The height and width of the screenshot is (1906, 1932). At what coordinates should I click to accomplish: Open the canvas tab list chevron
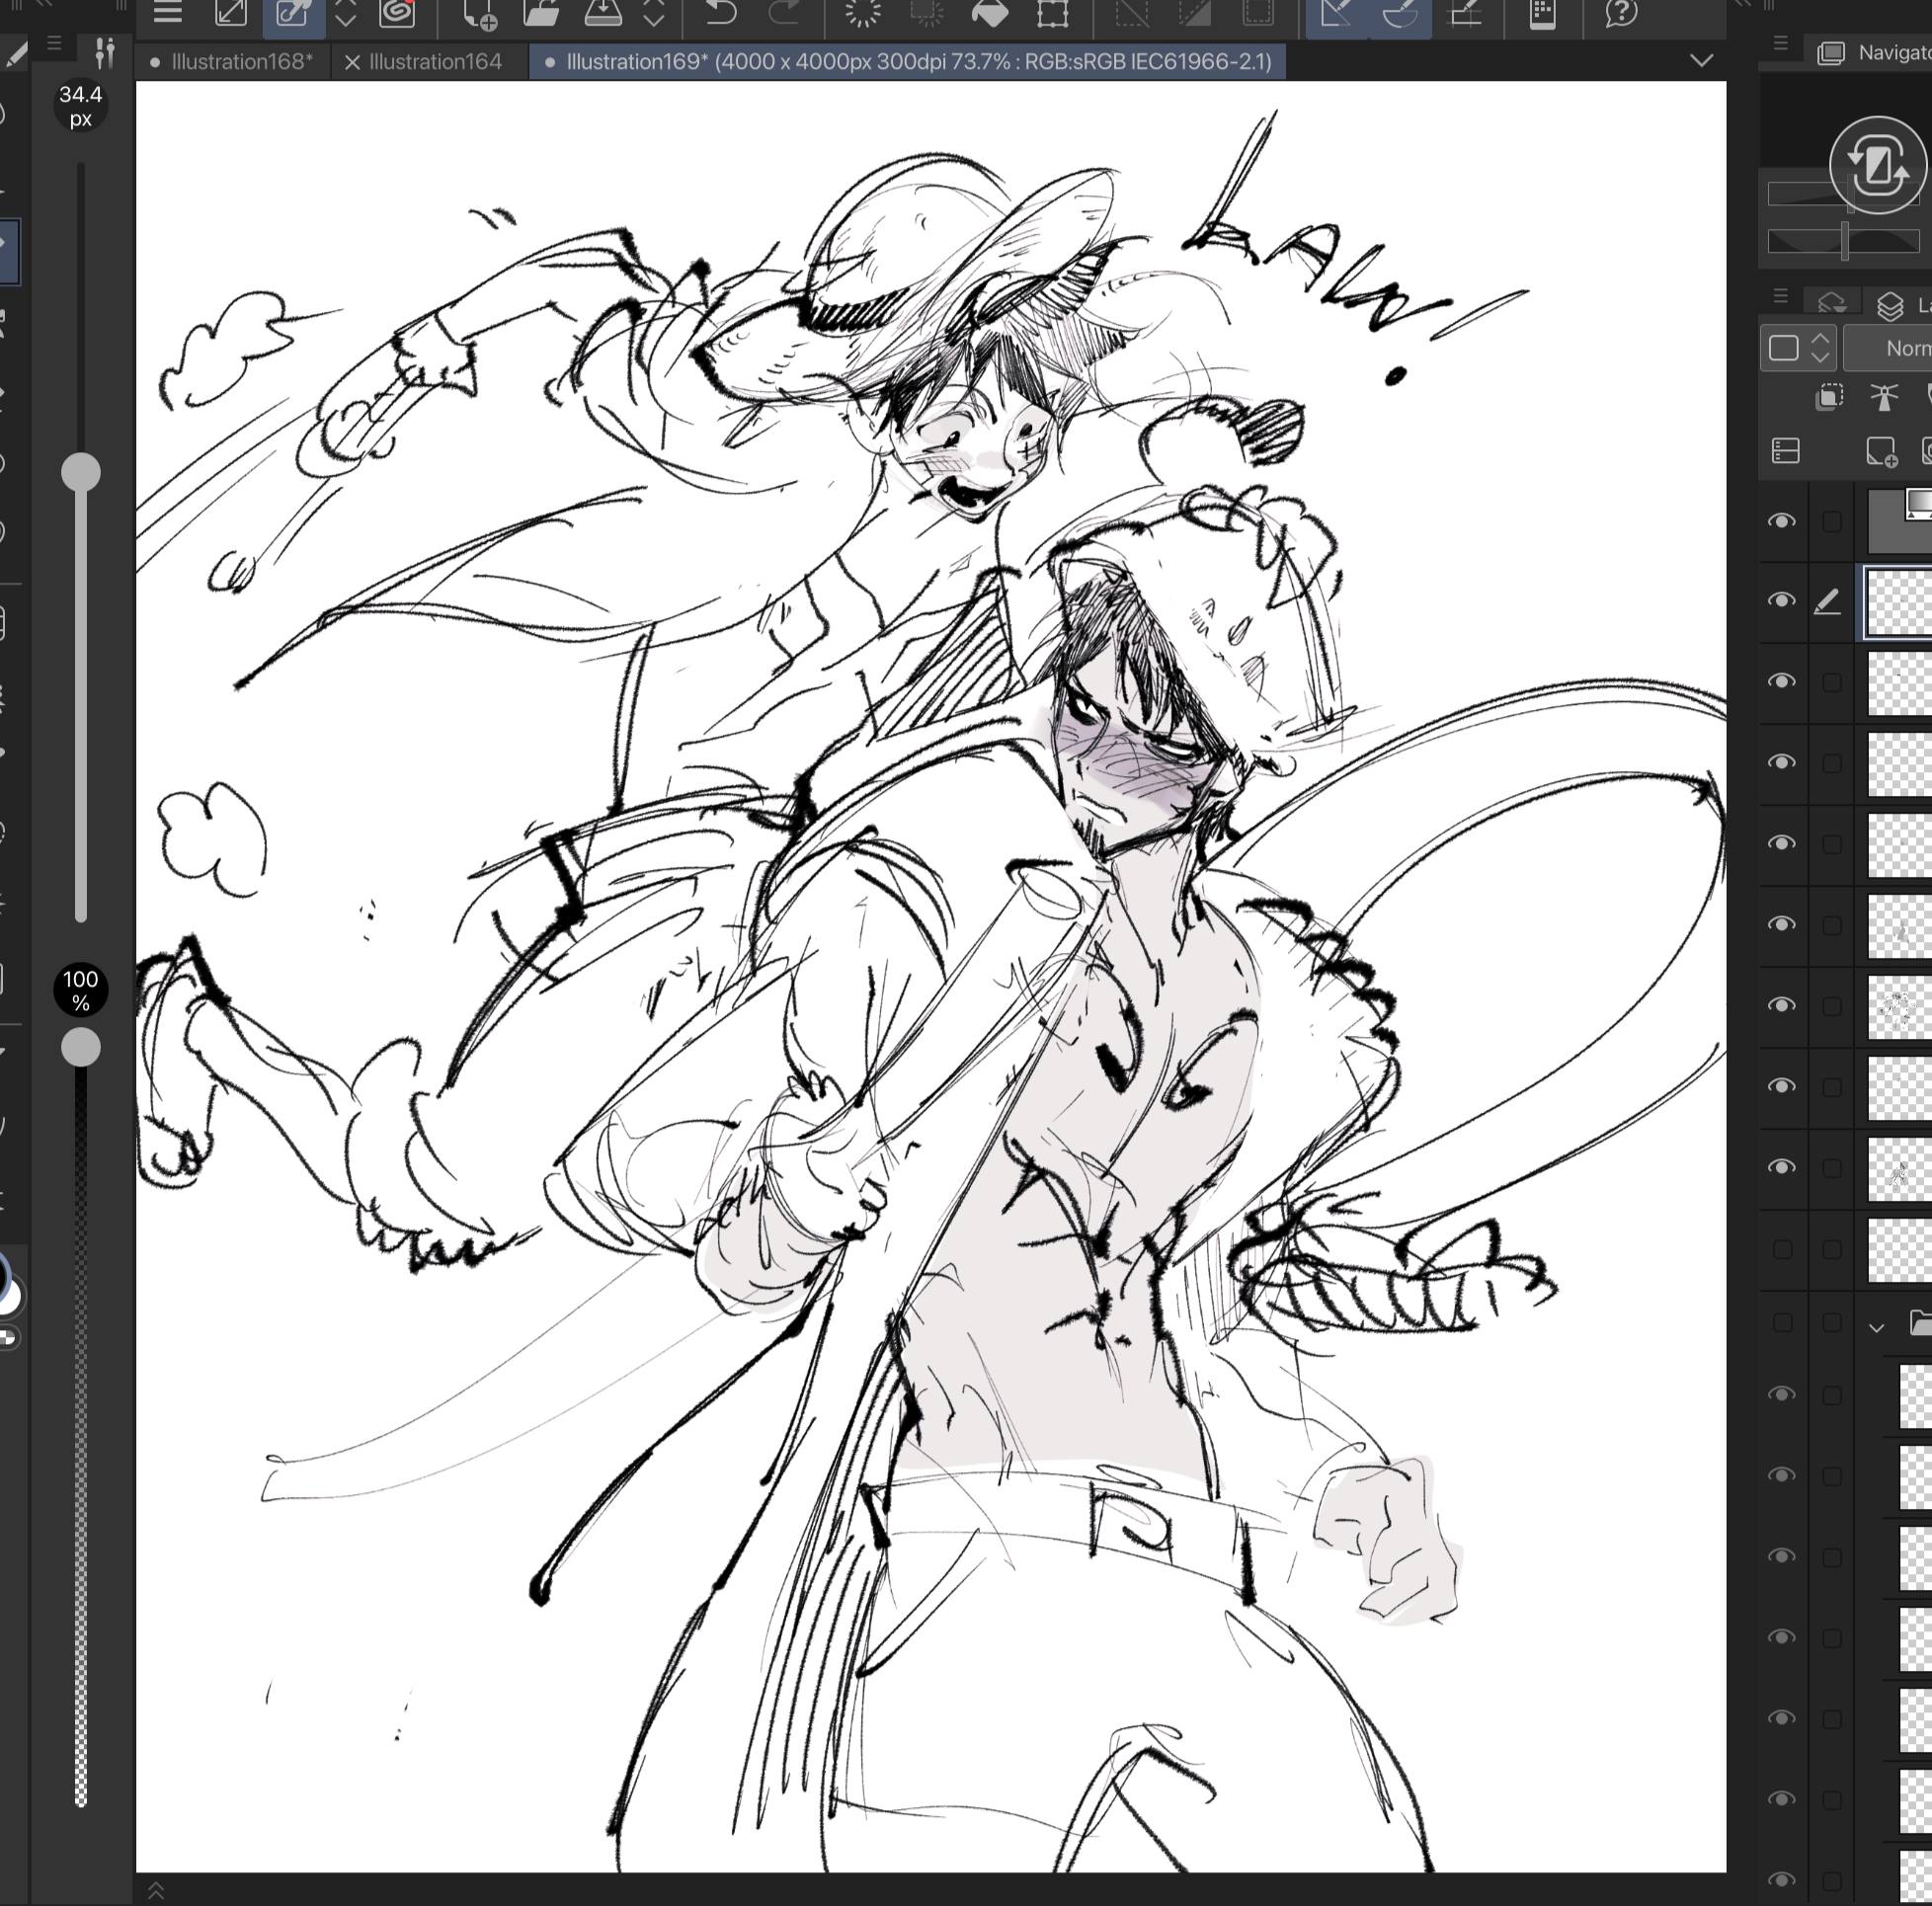coord(1701,61)
